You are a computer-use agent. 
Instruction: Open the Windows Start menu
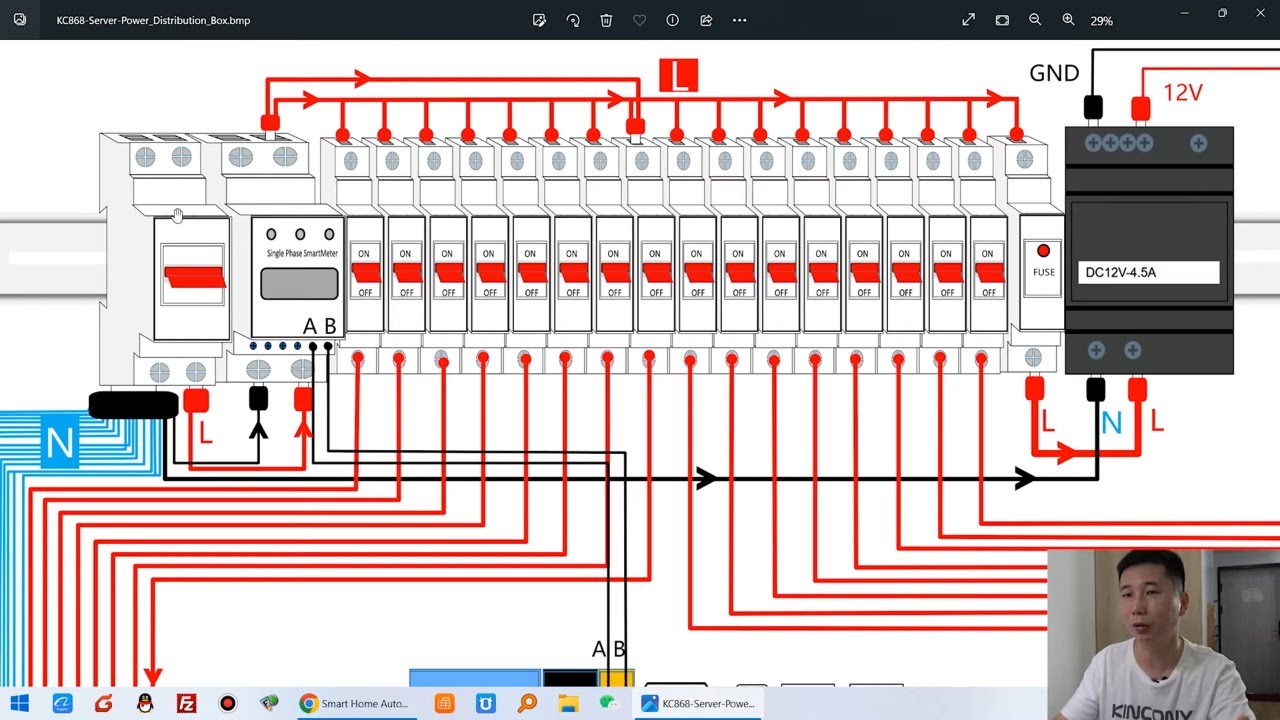tap(19, 703)
